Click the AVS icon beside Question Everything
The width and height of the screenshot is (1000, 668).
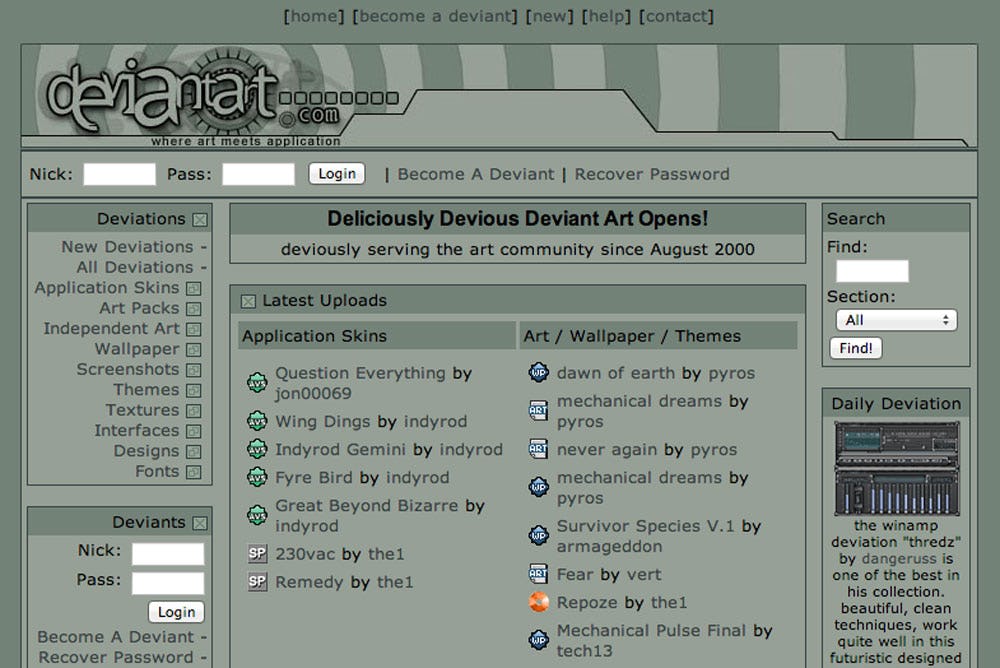tap(257, 378)
